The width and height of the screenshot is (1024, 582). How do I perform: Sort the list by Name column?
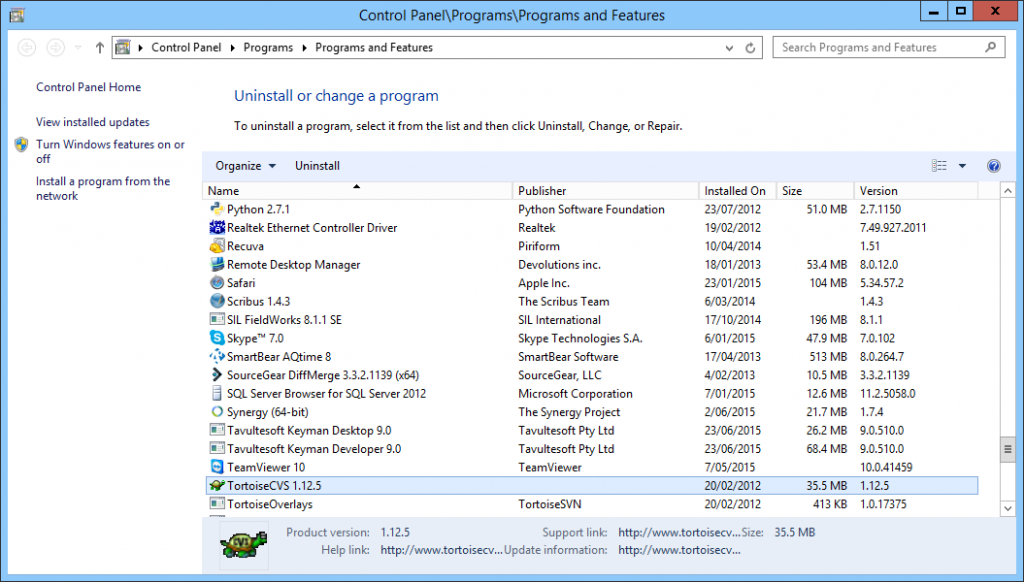pyautogui.click(x=357, y=191)
